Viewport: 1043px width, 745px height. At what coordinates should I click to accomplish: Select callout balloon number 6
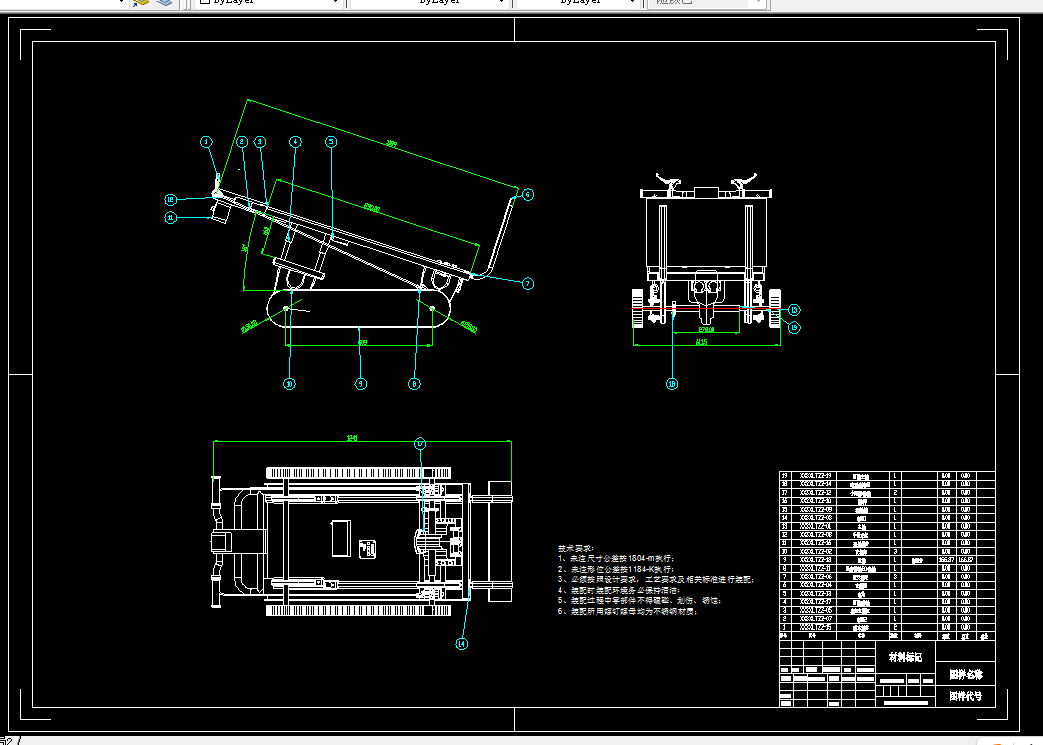pos(527,194)
